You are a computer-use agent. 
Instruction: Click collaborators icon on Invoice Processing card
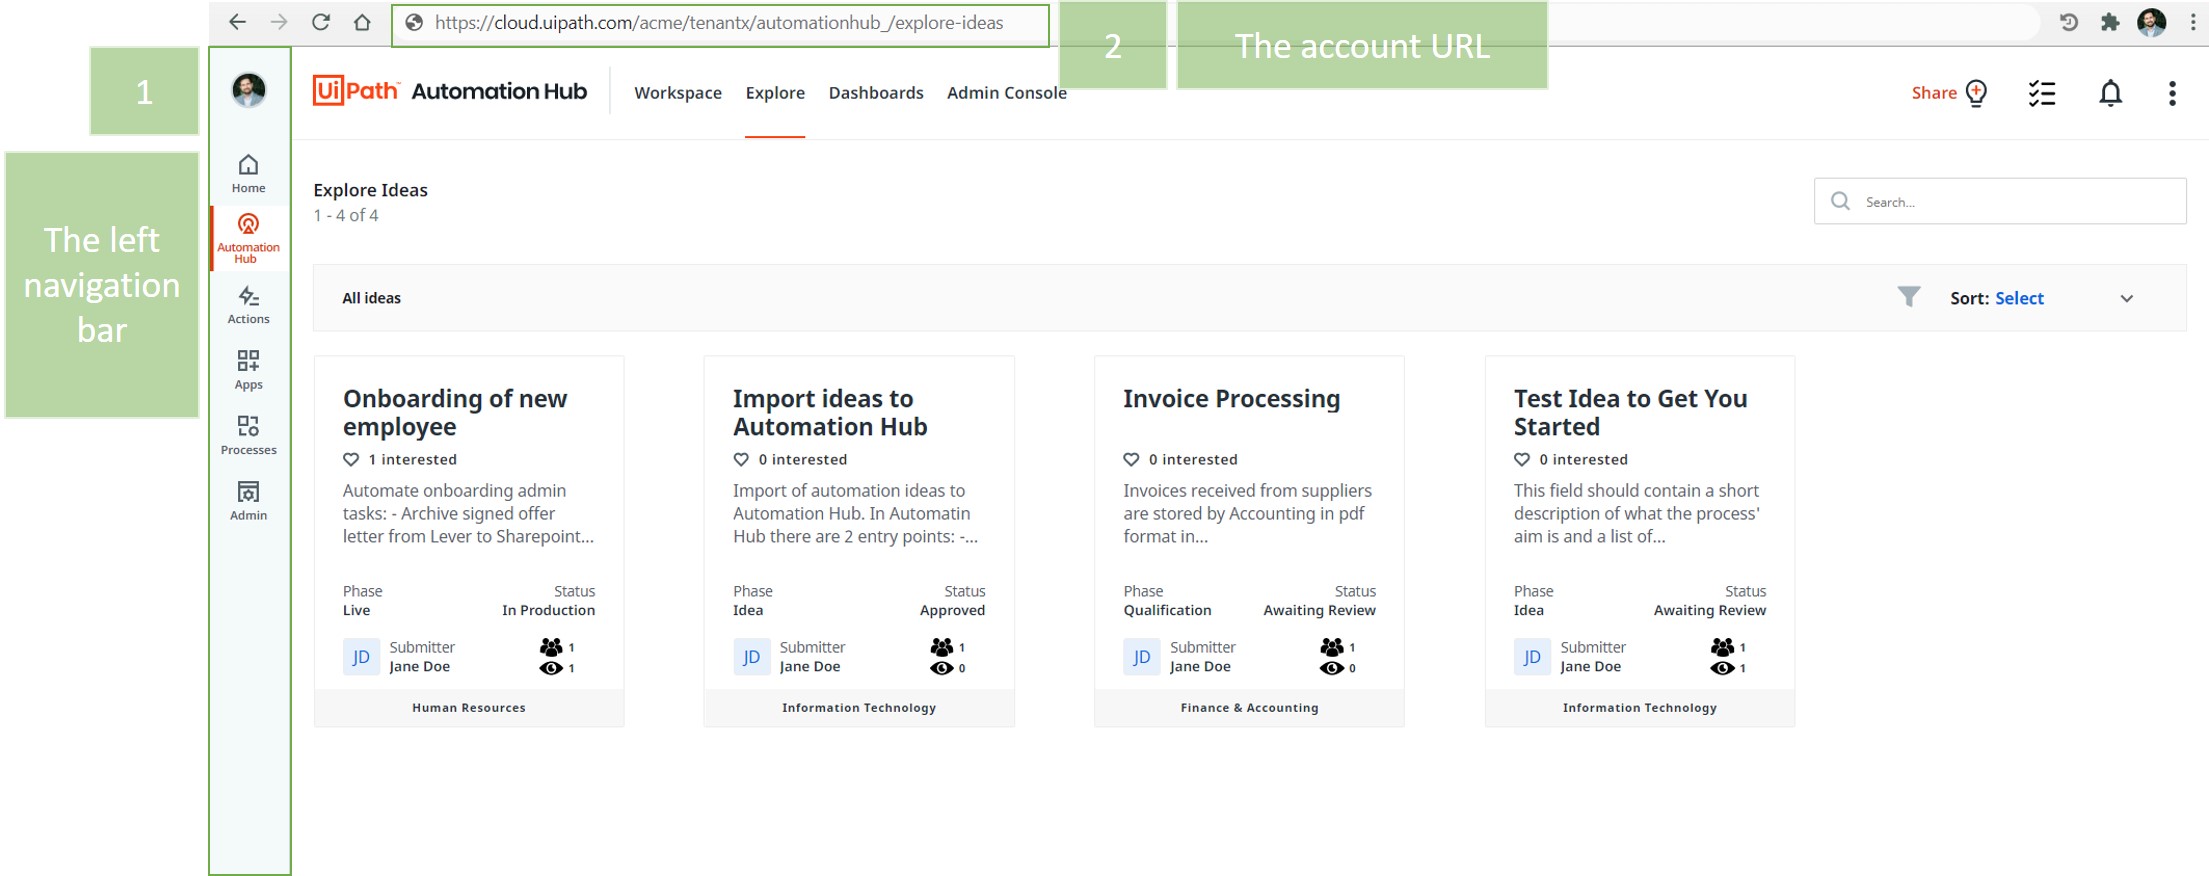point(1331,647)
